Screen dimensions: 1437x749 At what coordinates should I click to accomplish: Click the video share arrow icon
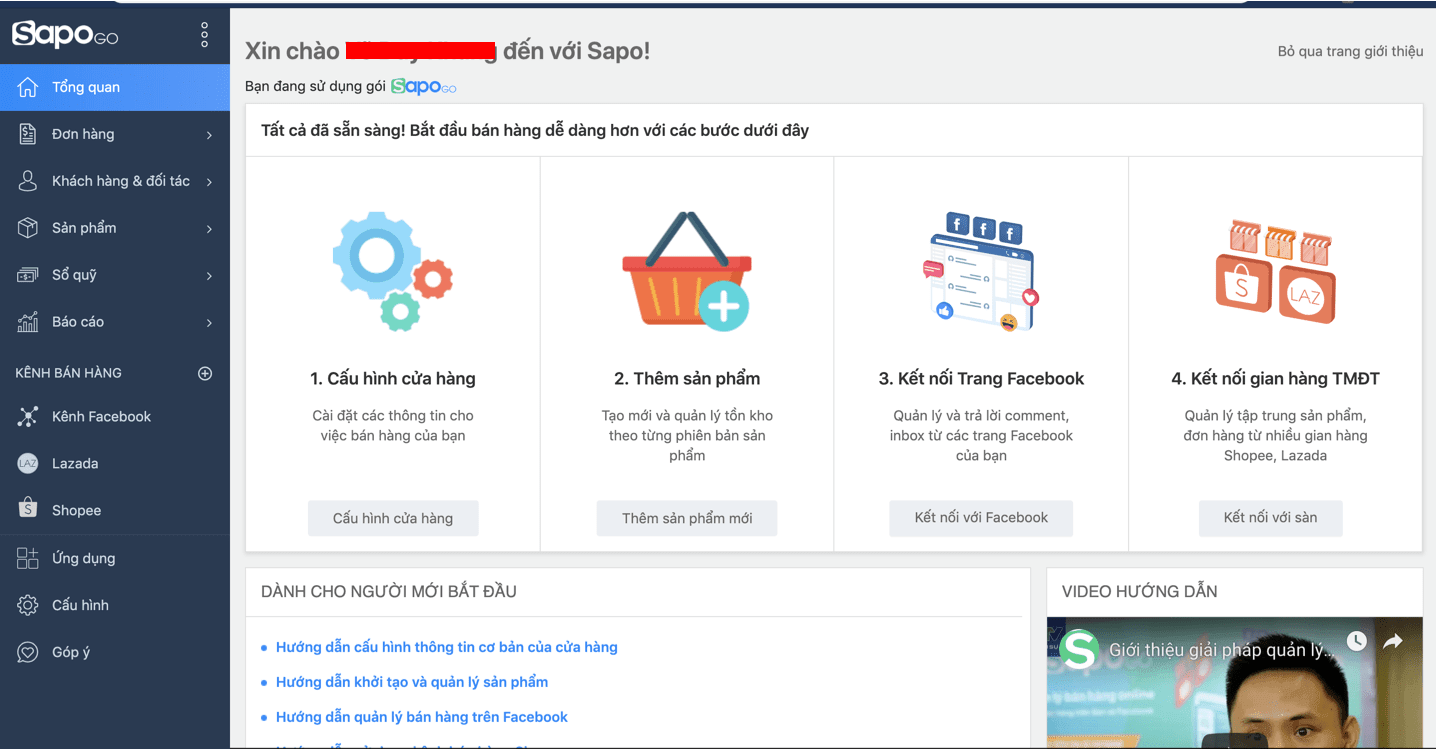click(1392, 642)
